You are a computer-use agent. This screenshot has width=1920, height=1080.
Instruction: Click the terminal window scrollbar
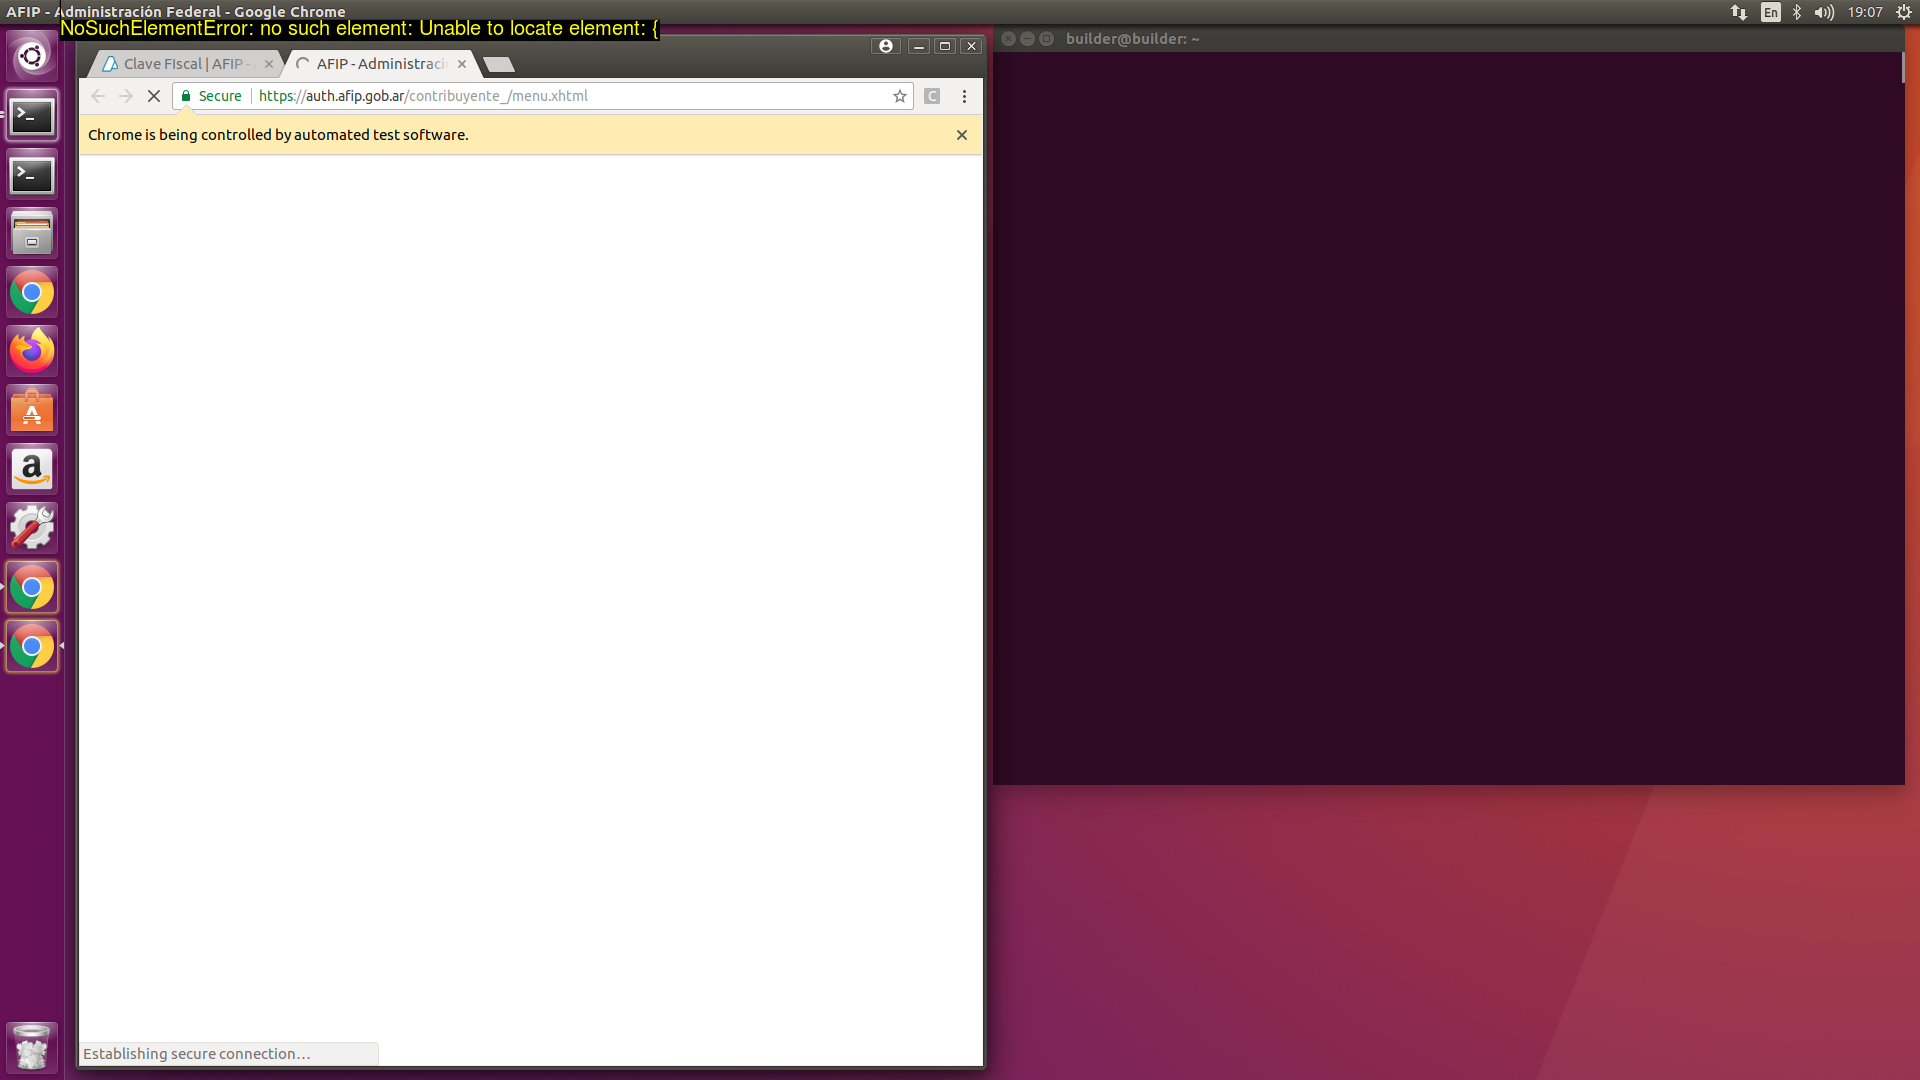pos(1902,68)
